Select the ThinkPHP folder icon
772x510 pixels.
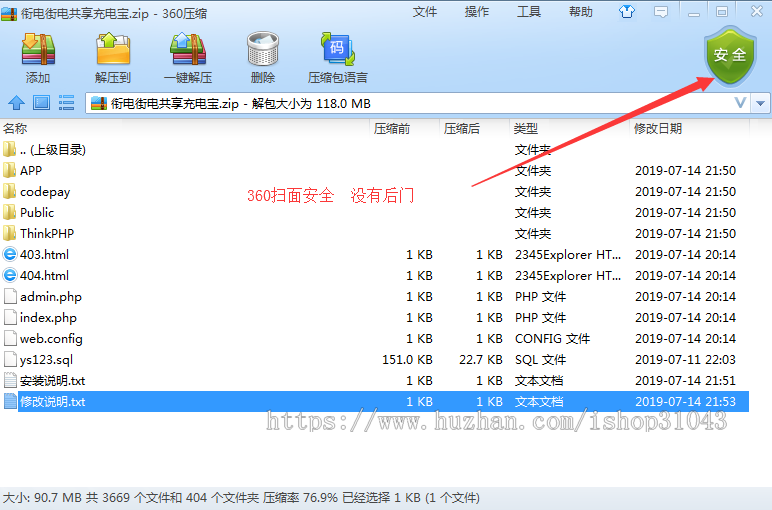(x=9, y=233)
